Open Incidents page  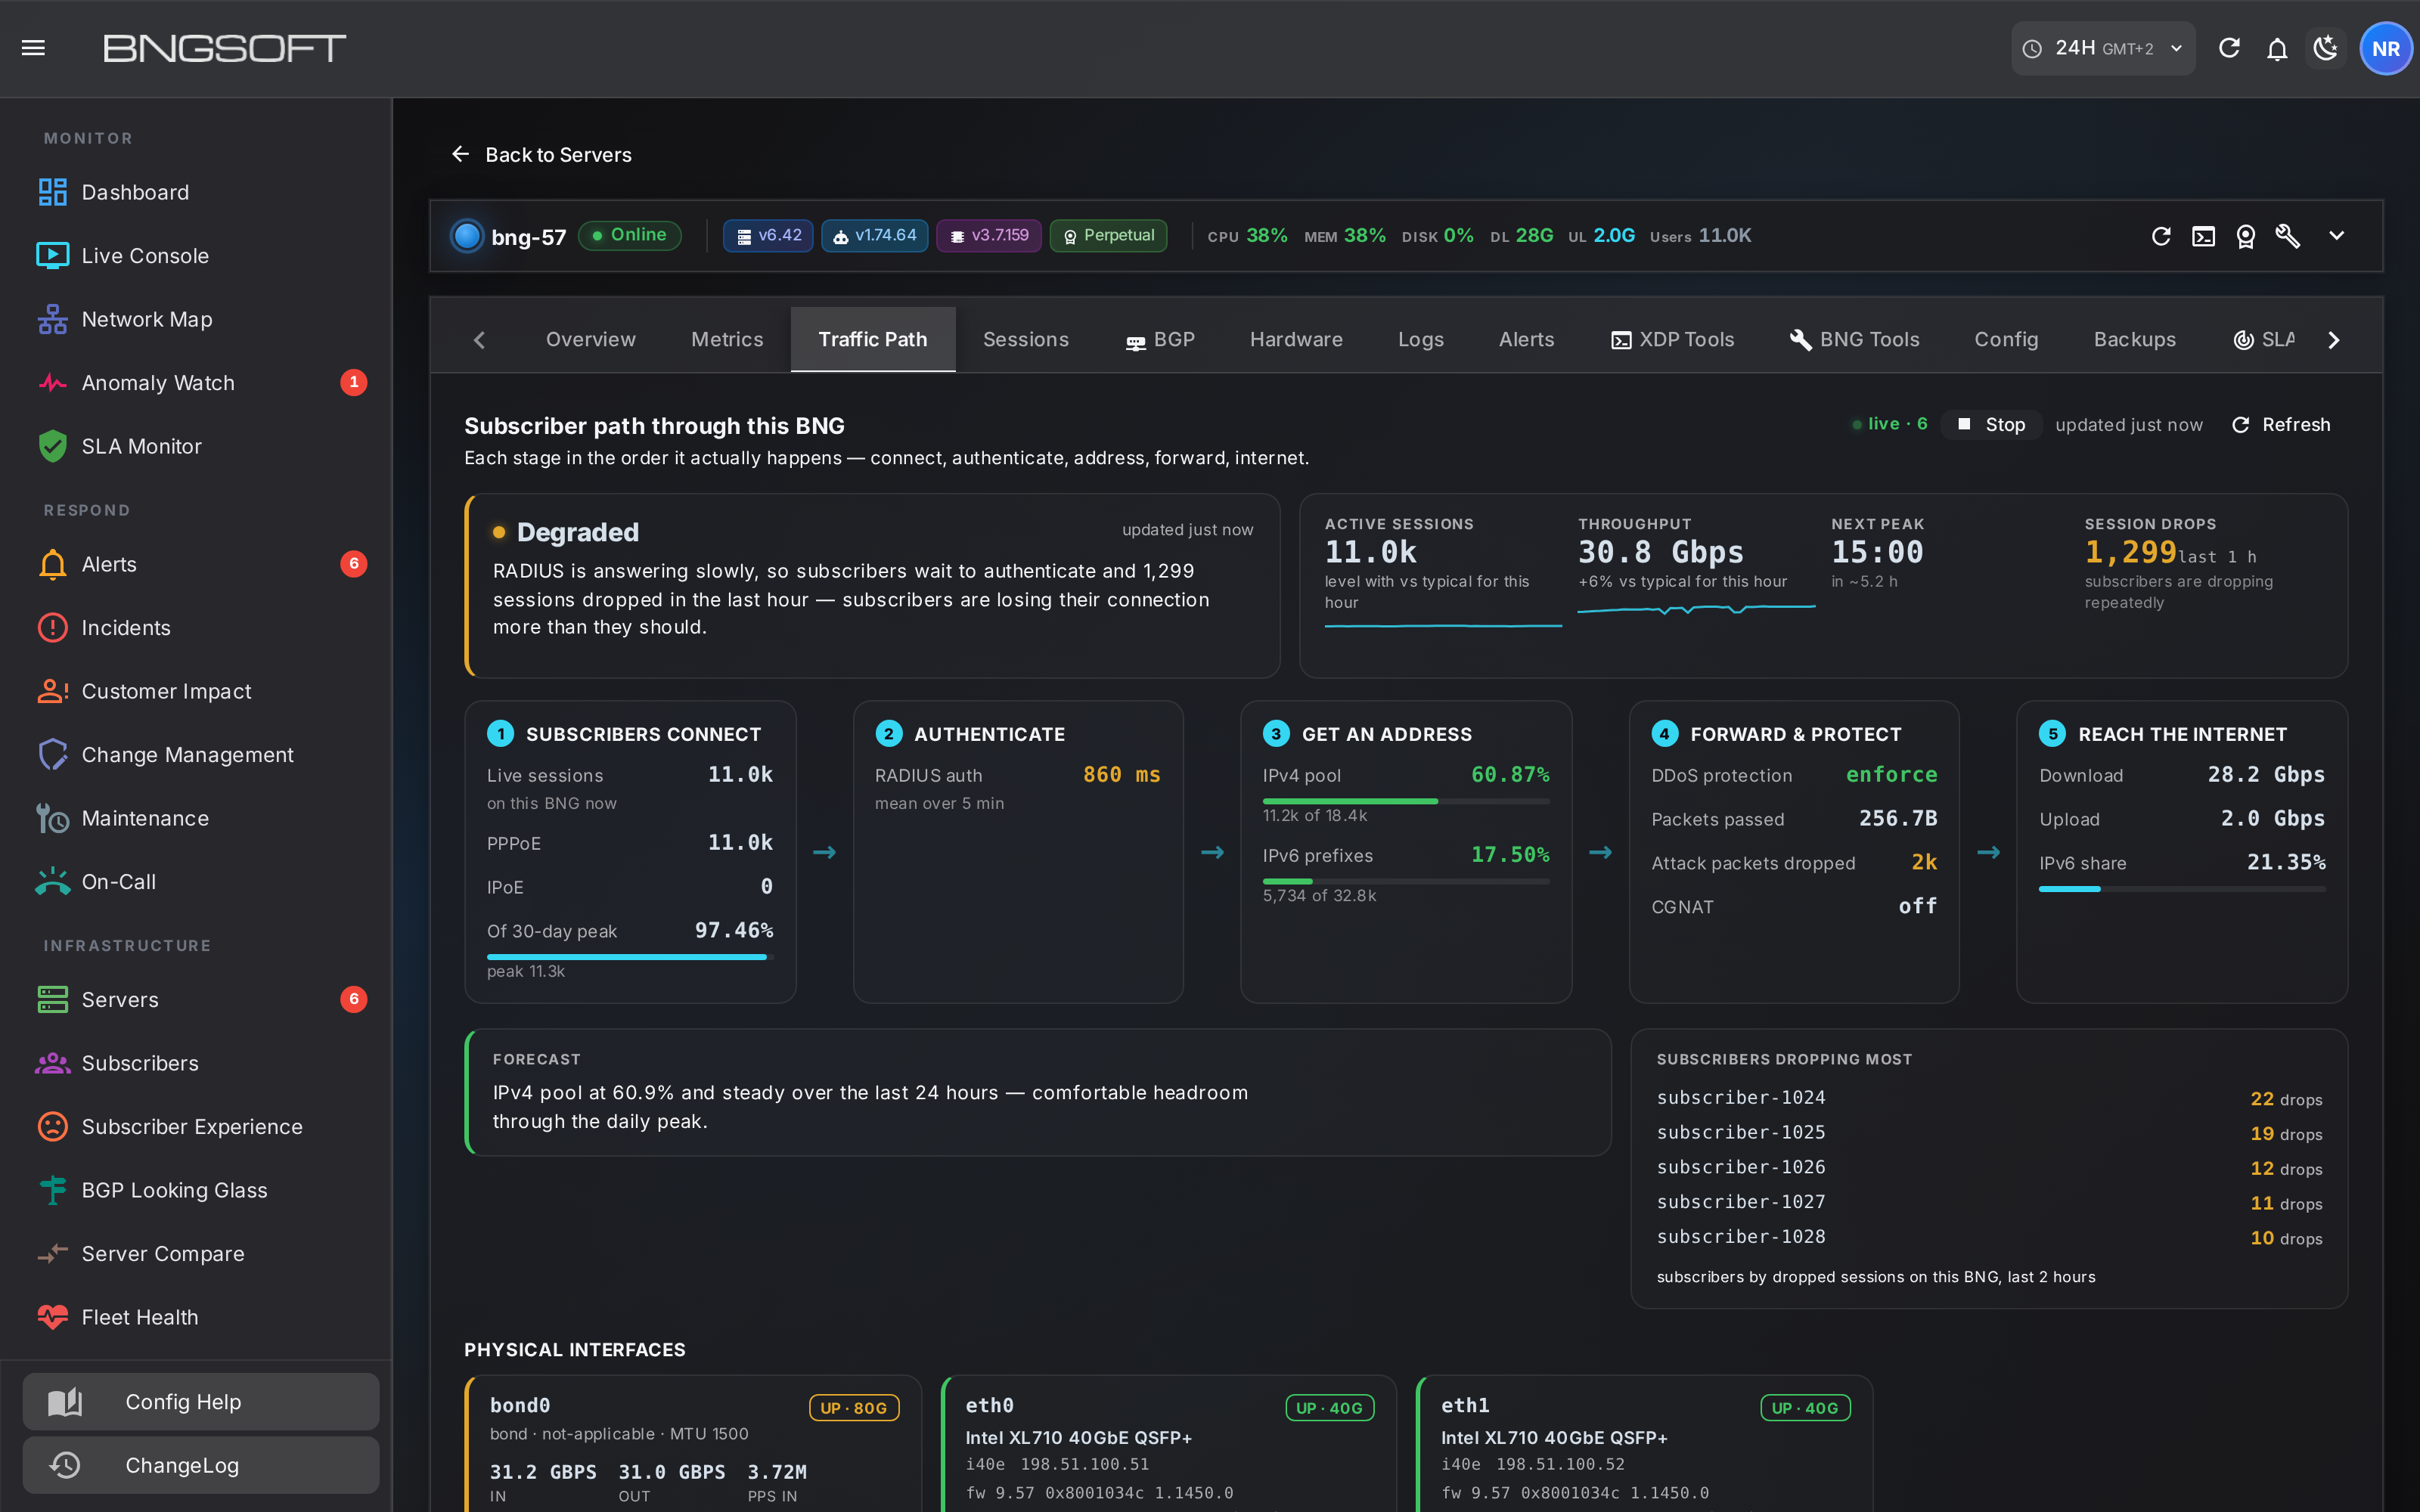(x=196, y=628)
